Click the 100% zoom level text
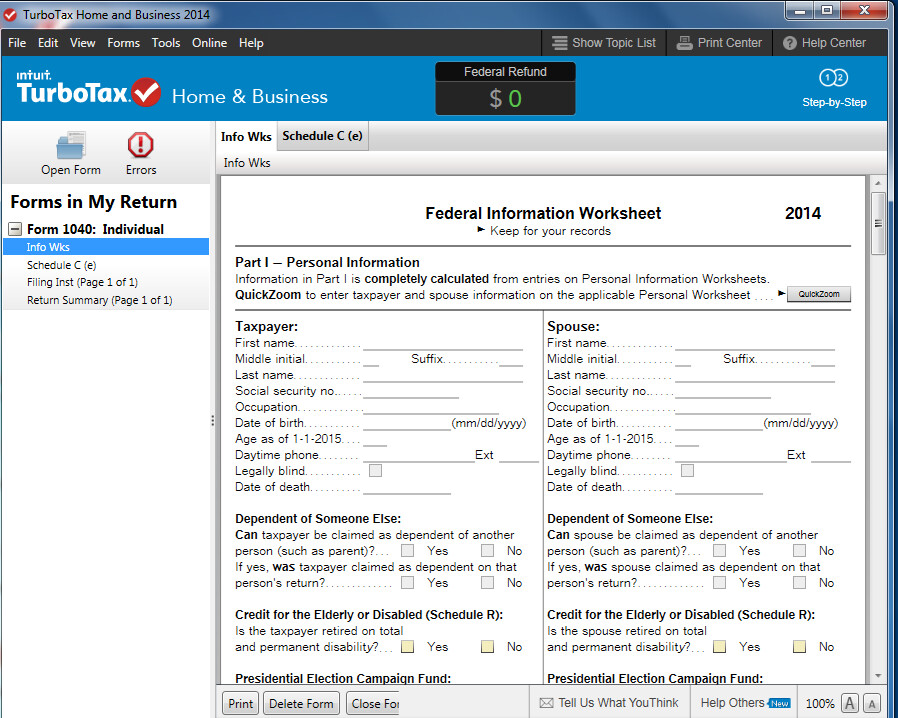The height and width of the screenshot is (718, 898). pyautogui.click(x=820, y=704)
